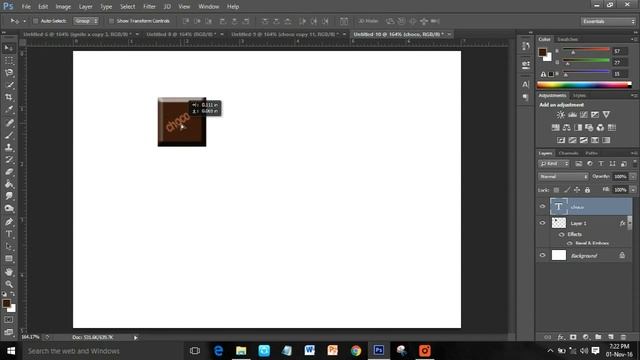Viewport: 640px width, 360px height.
Task: Delete layer using trash icon
Action: click(623, 337)
